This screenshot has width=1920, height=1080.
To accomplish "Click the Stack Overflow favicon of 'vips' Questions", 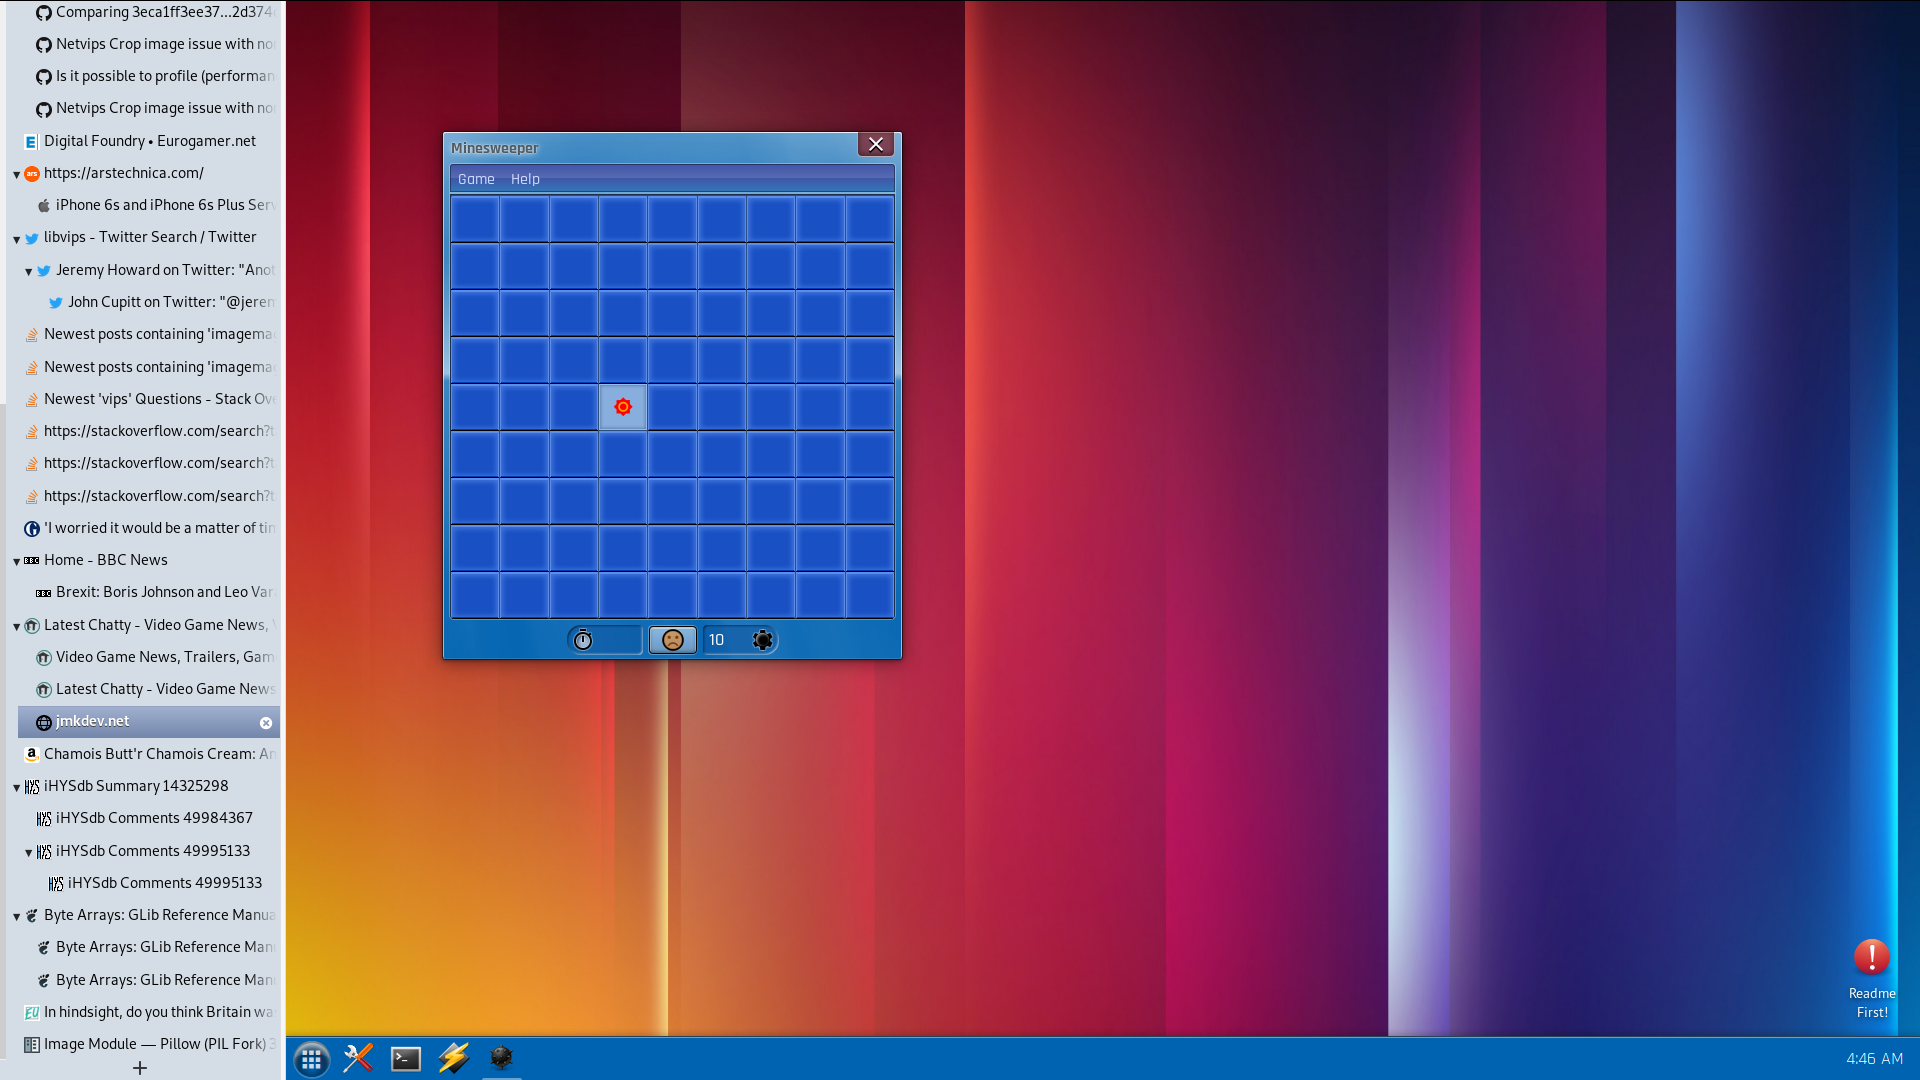I will 32,400.
